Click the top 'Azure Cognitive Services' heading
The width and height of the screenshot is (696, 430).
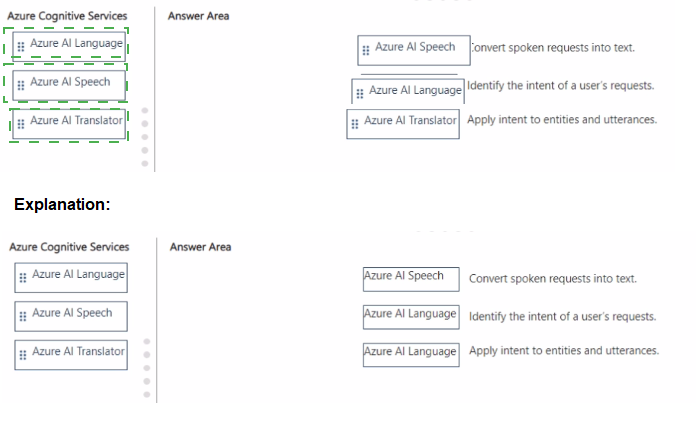(x=67, y=16)
